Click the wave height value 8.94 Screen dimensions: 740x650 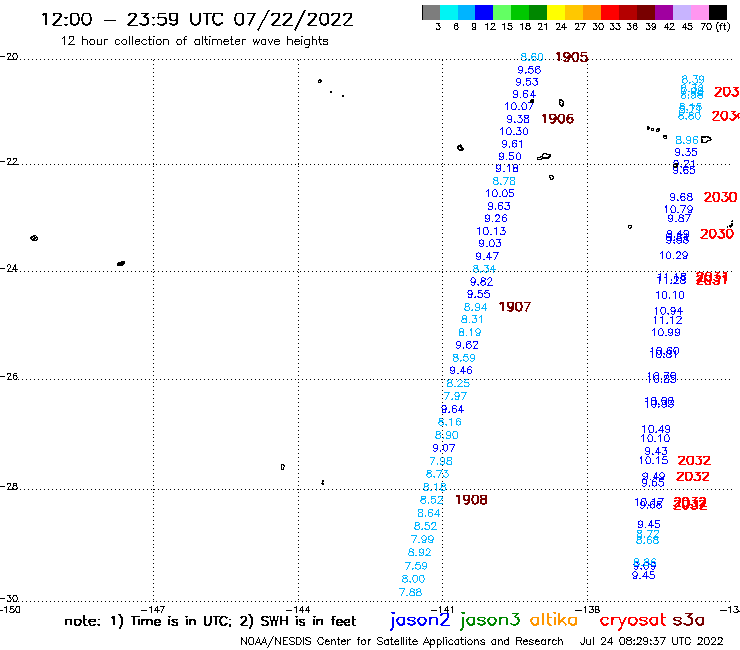[475, 307]
